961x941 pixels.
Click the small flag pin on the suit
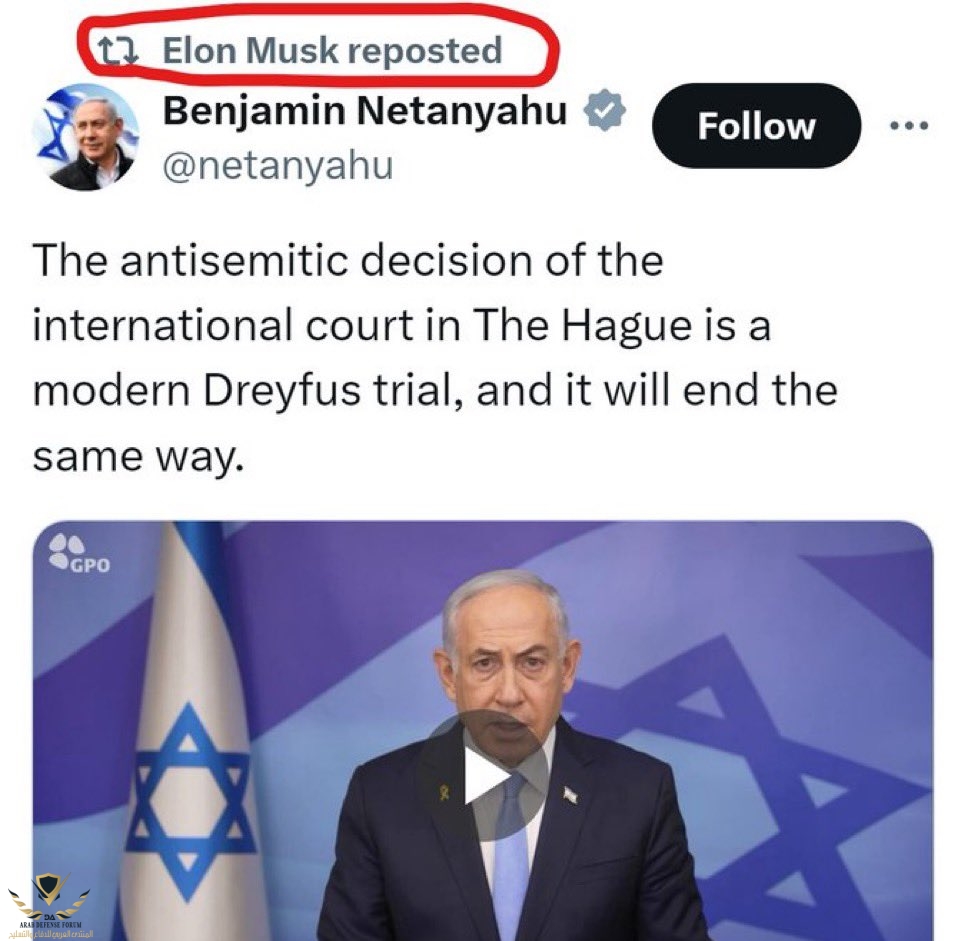pyautogui.click(x=570, y=795)
